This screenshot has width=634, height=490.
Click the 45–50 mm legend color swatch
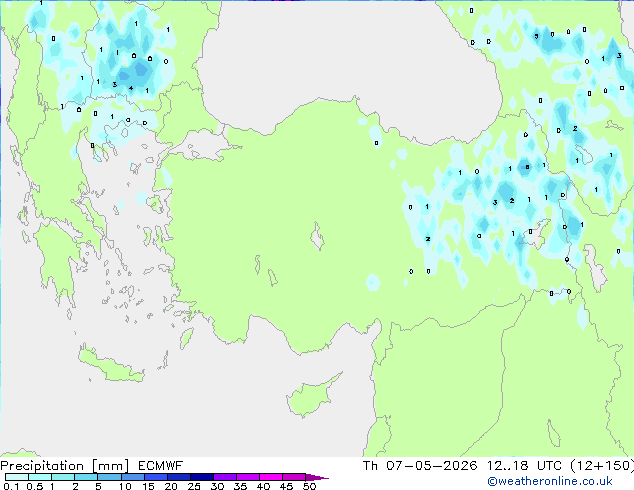[x=294, y=477]
